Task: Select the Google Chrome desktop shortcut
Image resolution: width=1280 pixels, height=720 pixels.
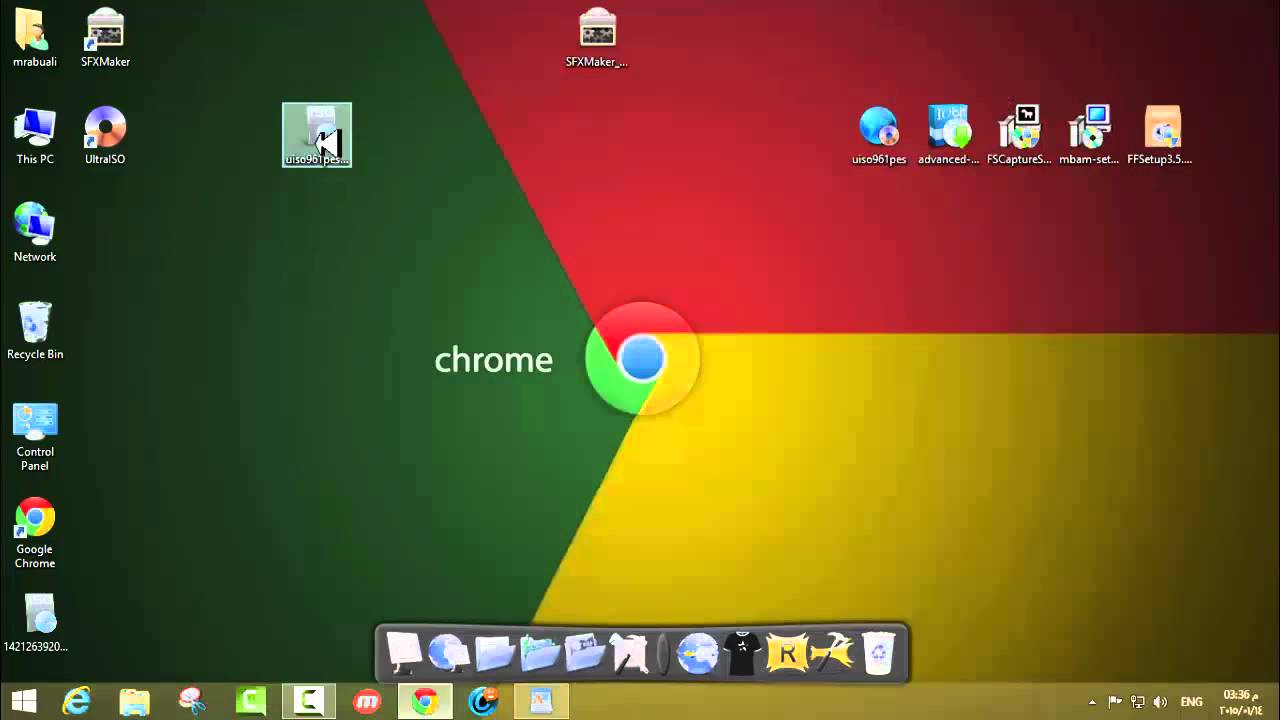Action: pyautogui.click(x=35, y=533)
